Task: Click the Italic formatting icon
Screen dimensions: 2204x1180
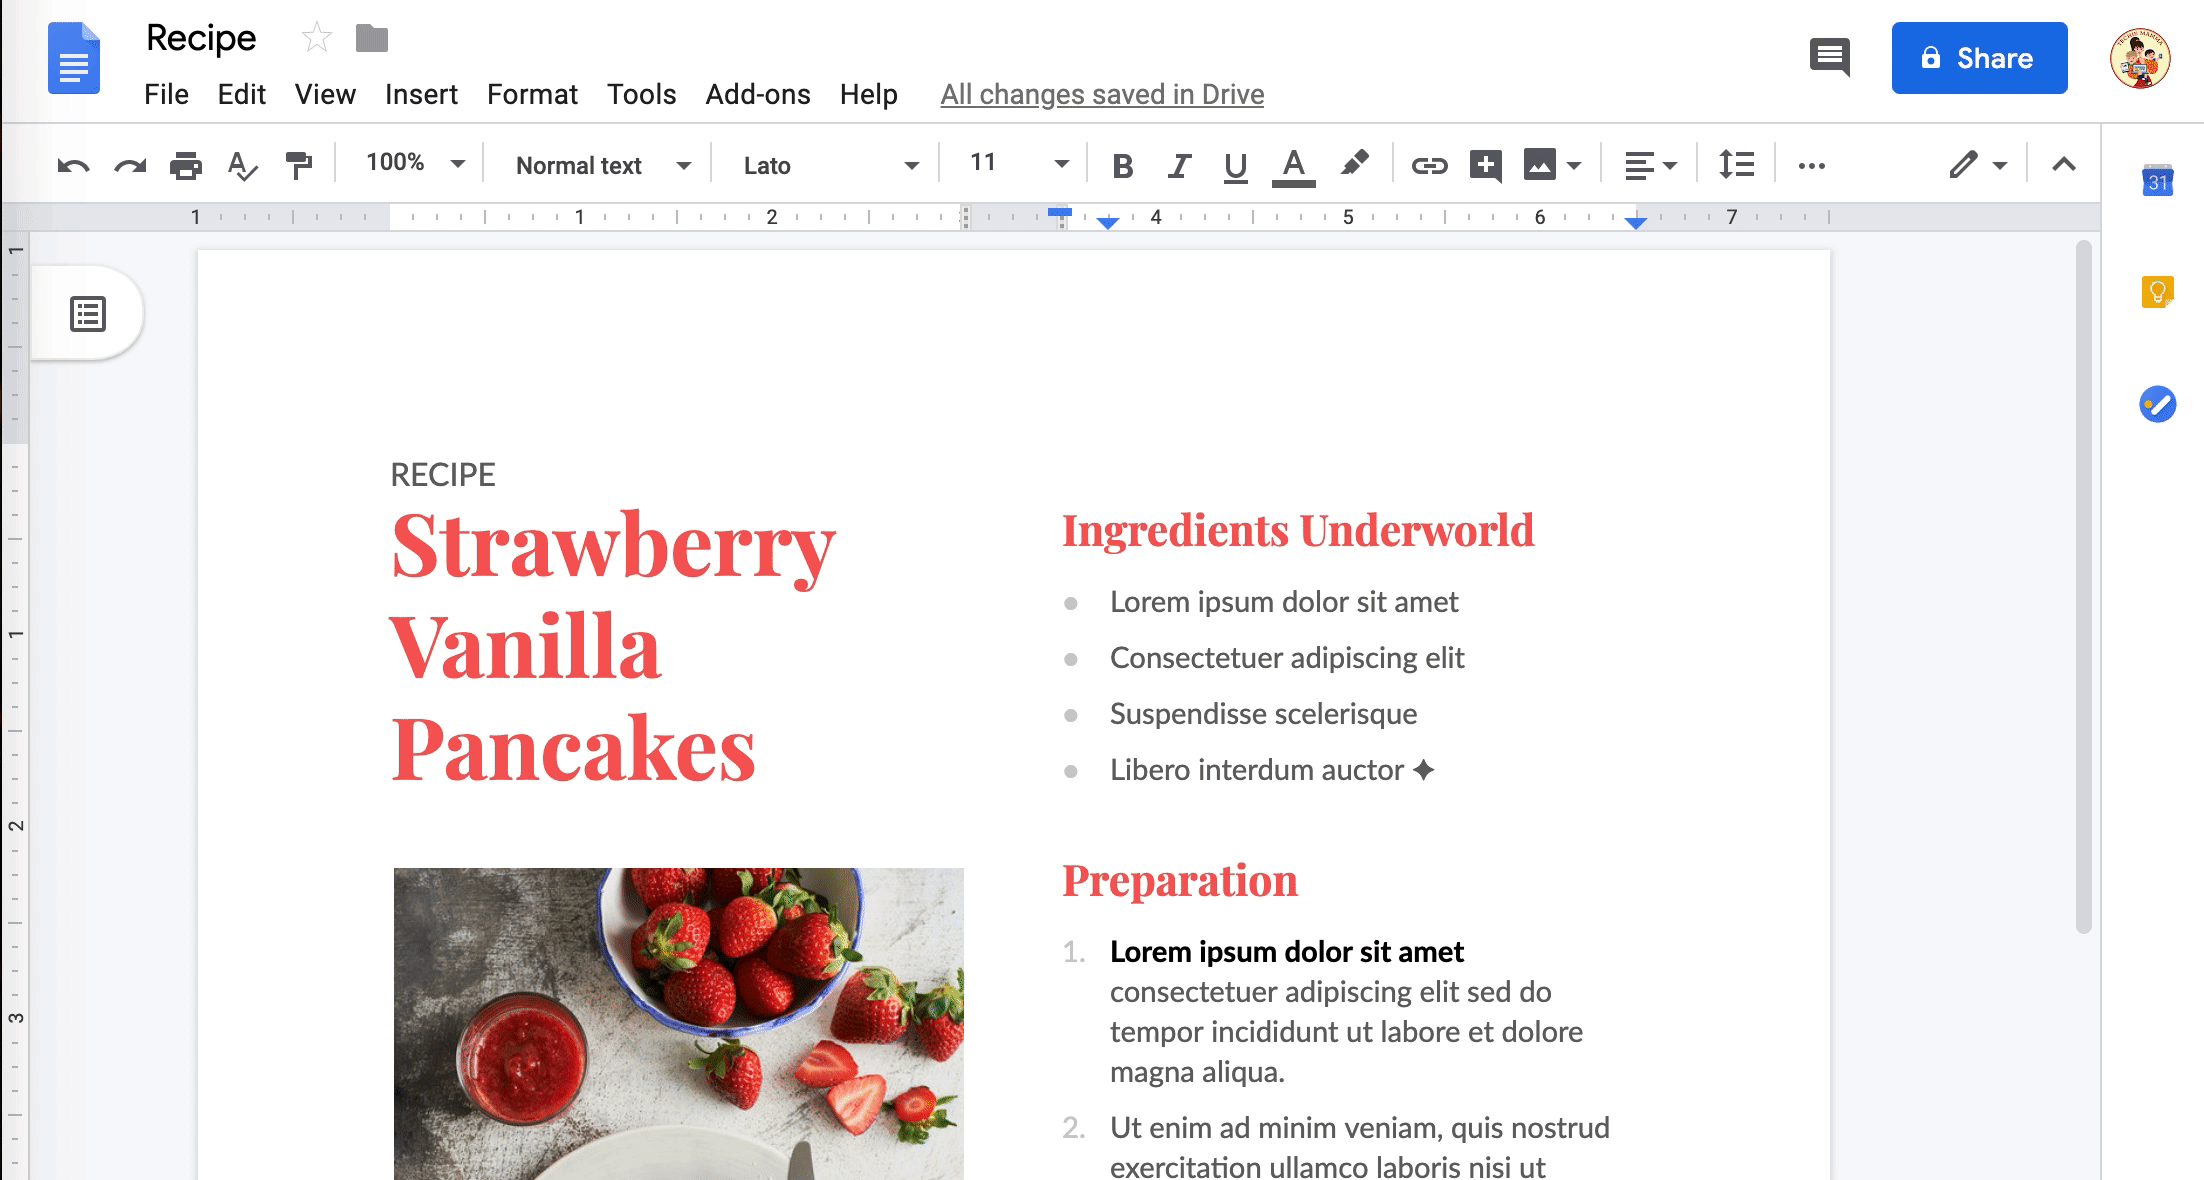Action: 1176,165
